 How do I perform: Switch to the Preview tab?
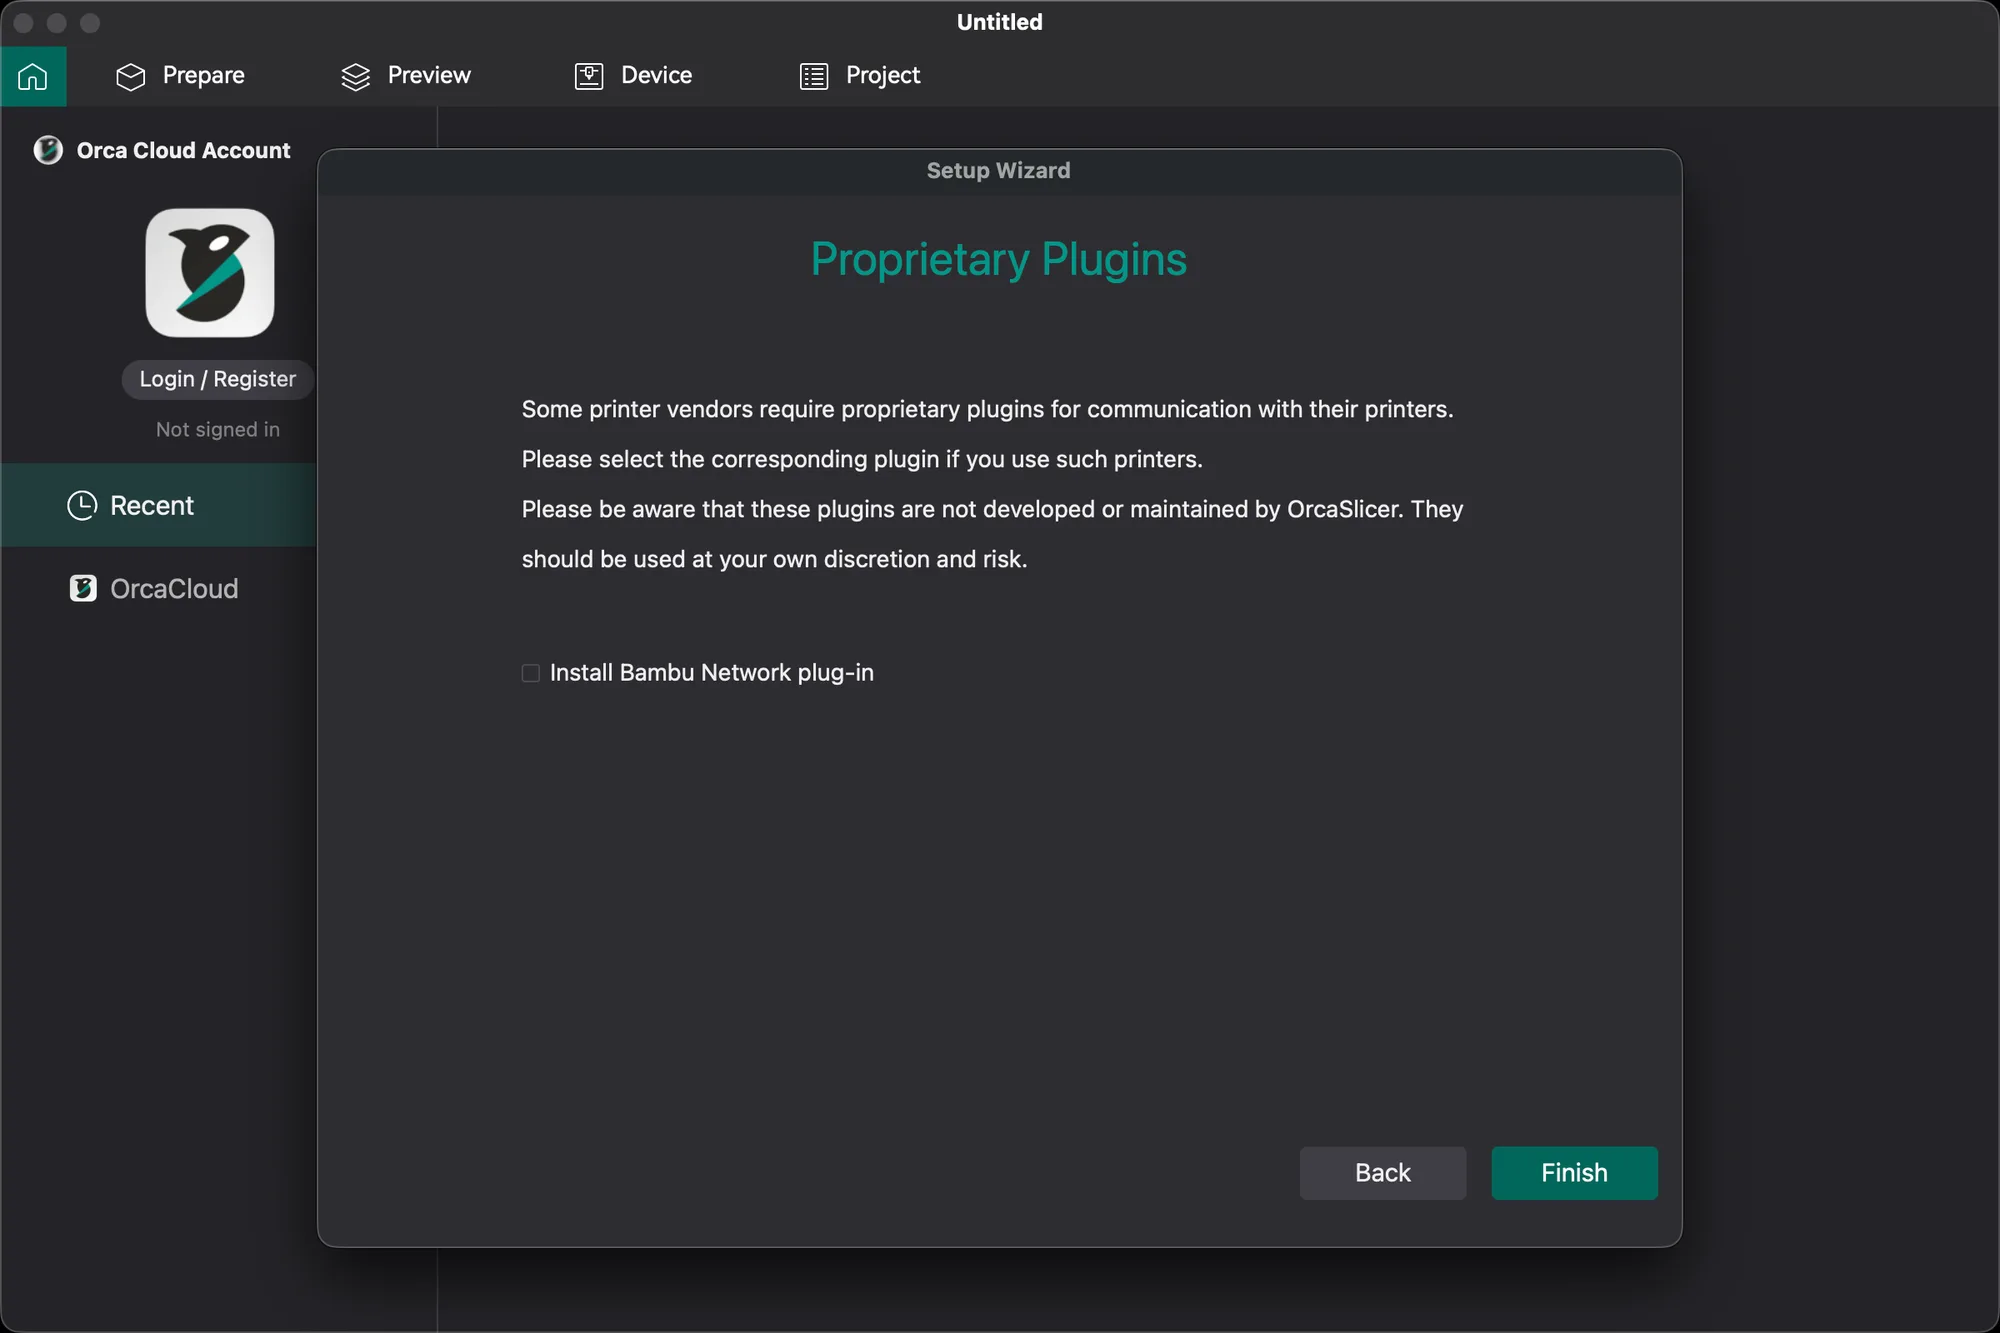tap(406, 76)
